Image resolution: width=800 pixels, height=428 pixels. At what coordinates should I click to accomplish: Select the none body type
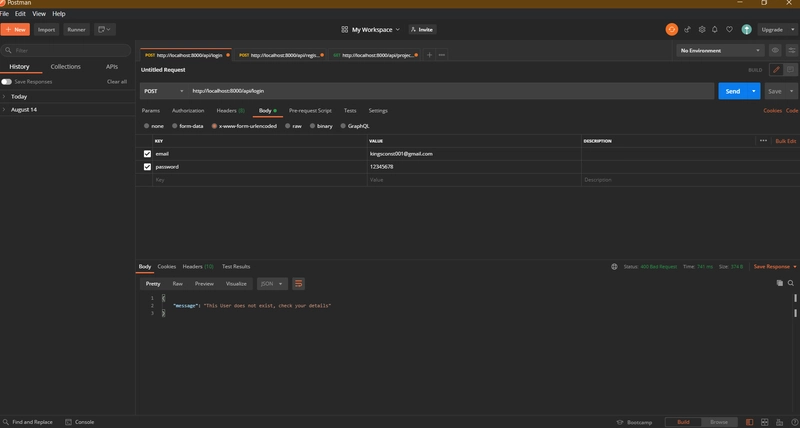(146, 126)
